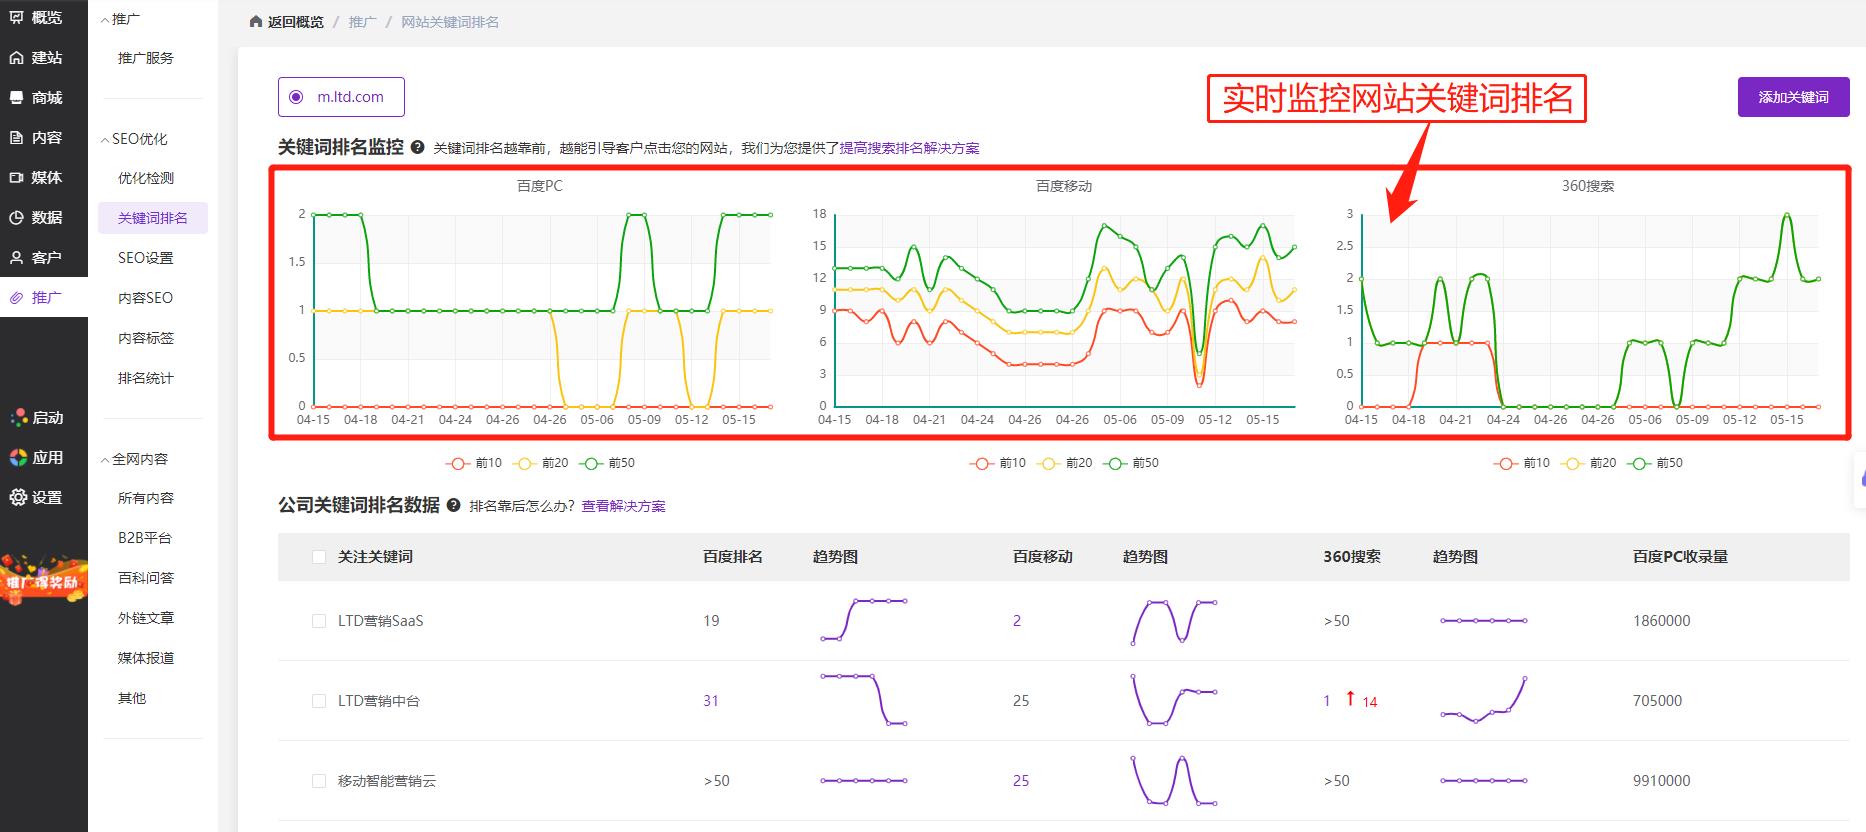
Task: Click 推广 breadcrumb link
Action: (362, 22)
